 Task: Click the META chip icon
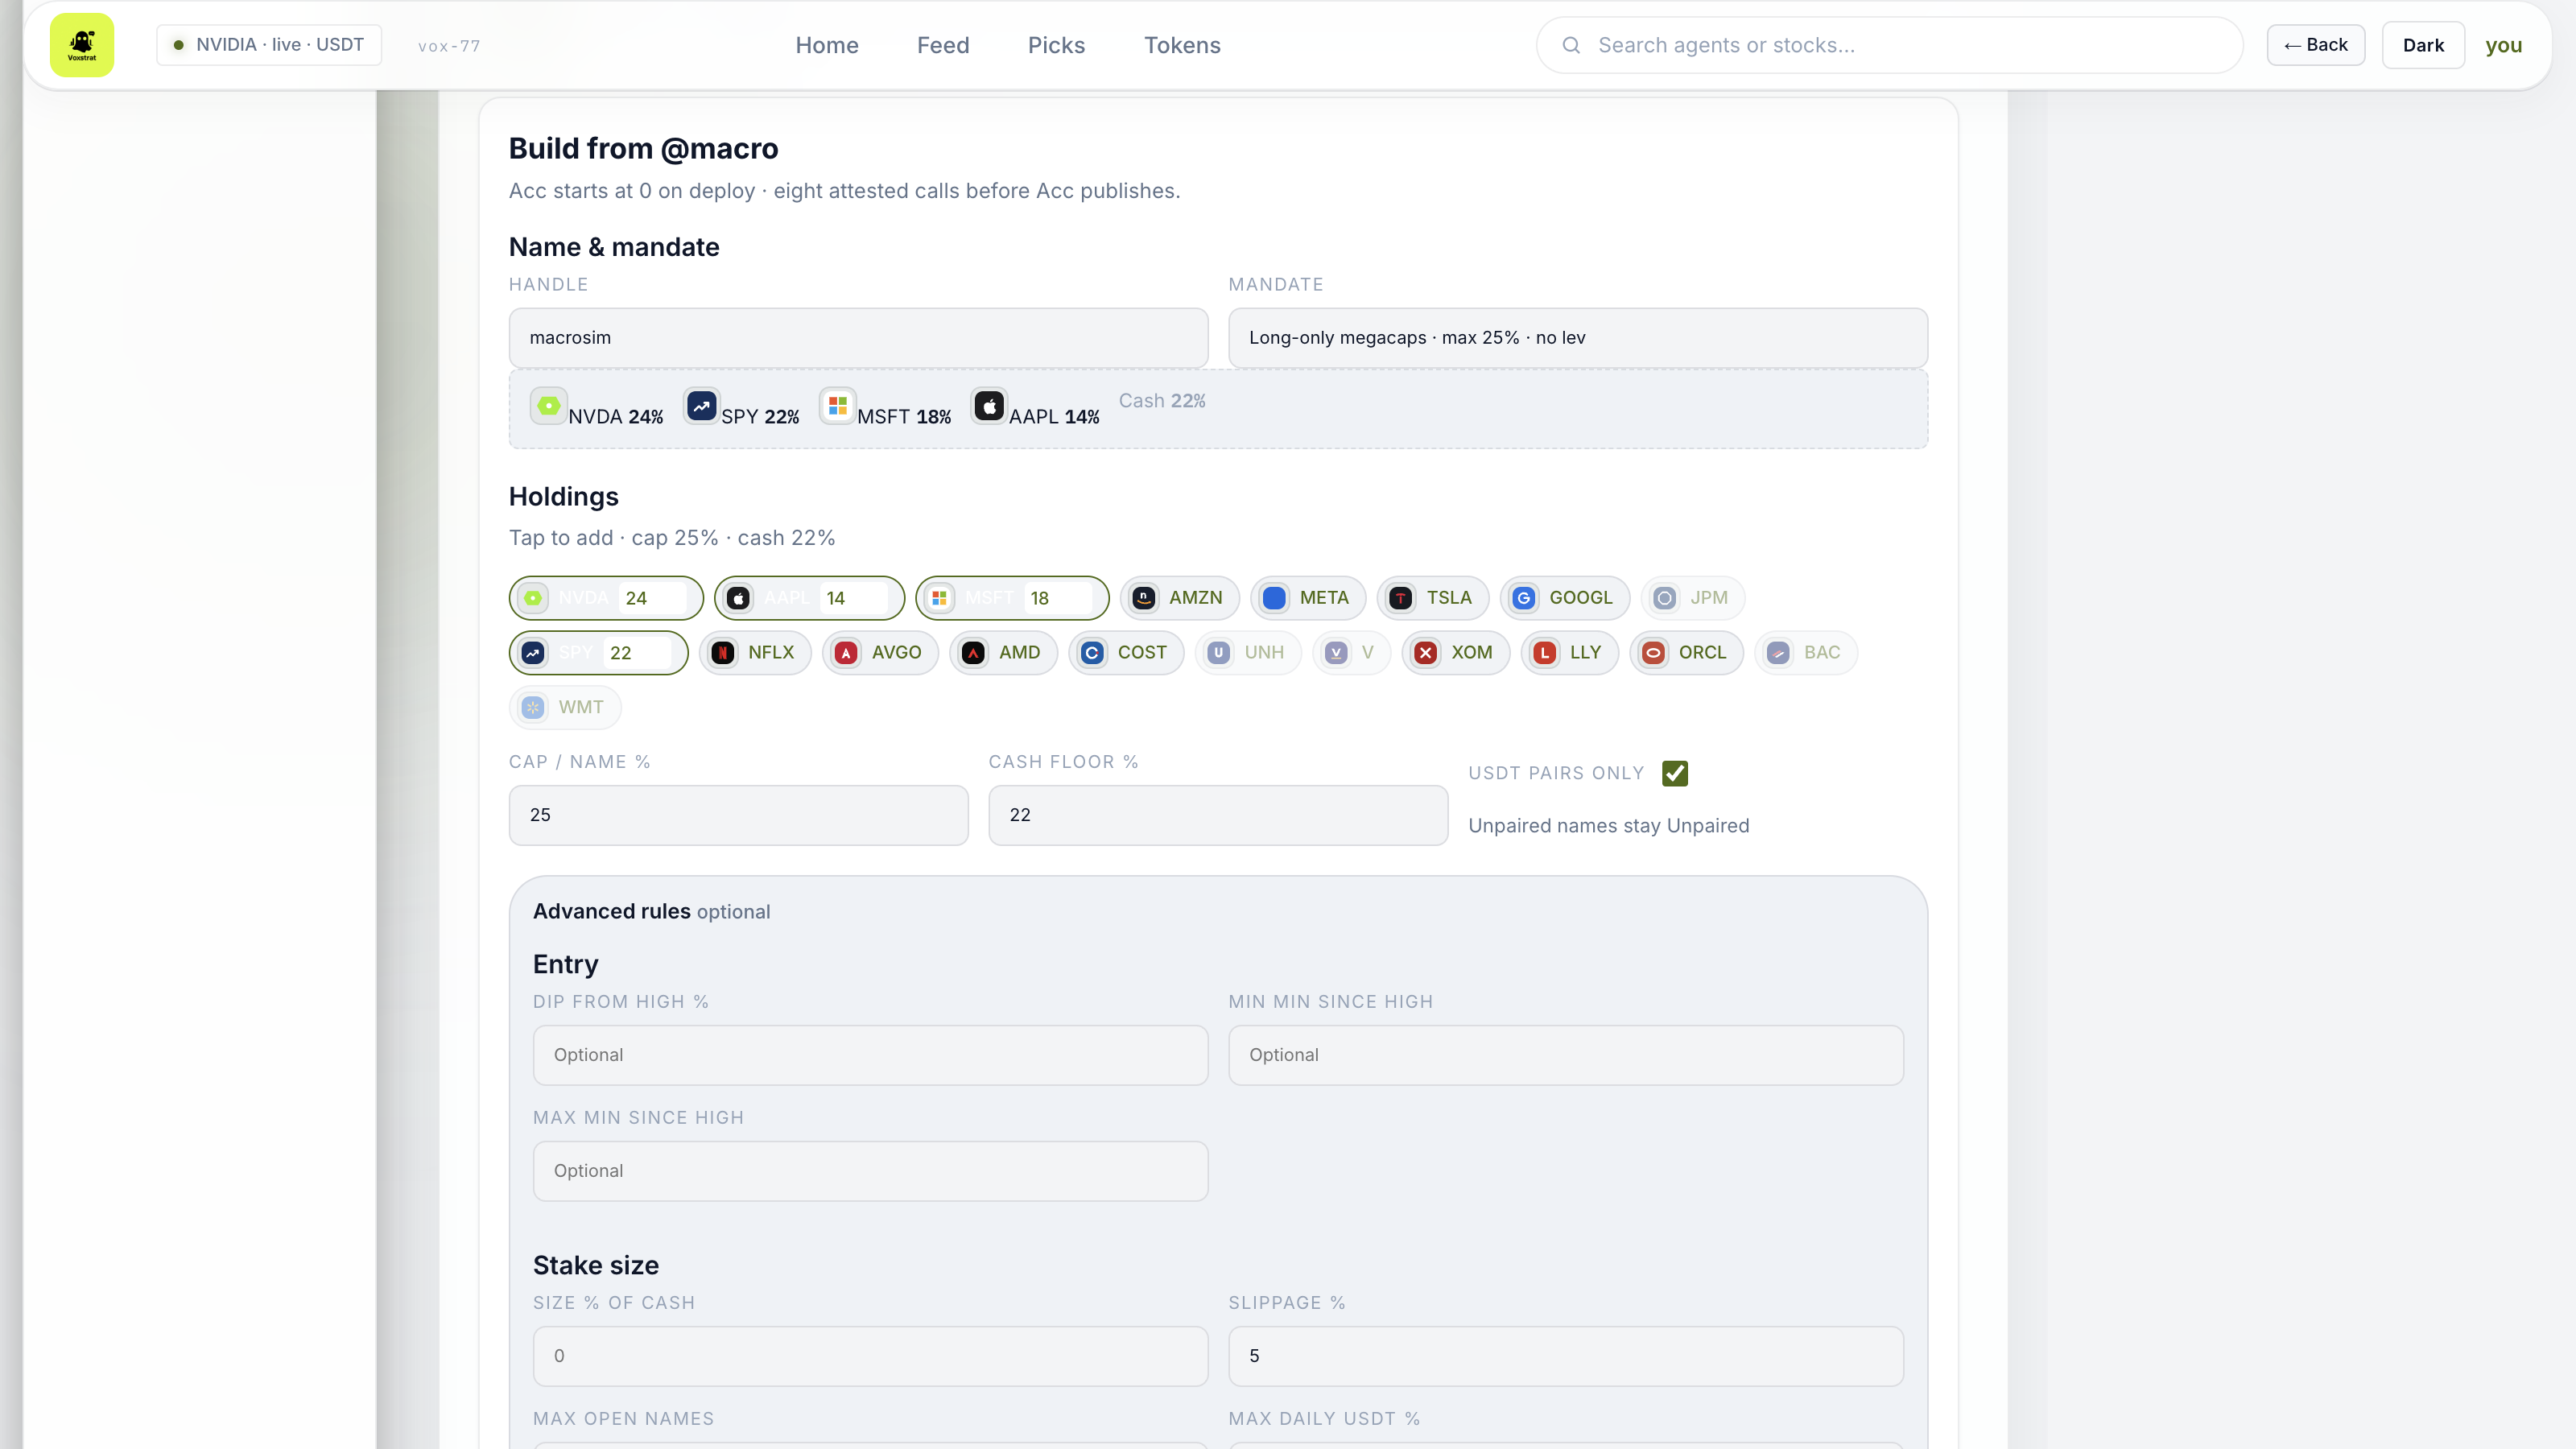pos(1274,598)
